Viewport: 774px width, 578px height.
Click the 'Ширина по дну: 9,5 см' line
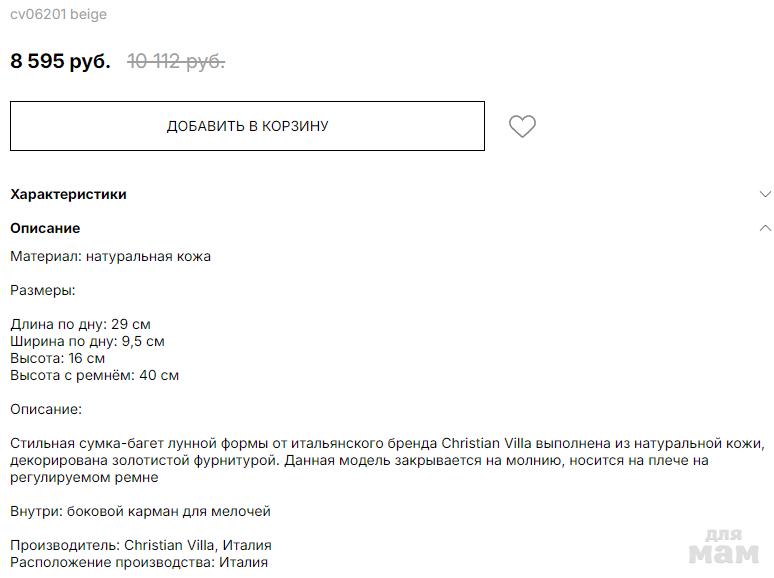pos(87,341)
